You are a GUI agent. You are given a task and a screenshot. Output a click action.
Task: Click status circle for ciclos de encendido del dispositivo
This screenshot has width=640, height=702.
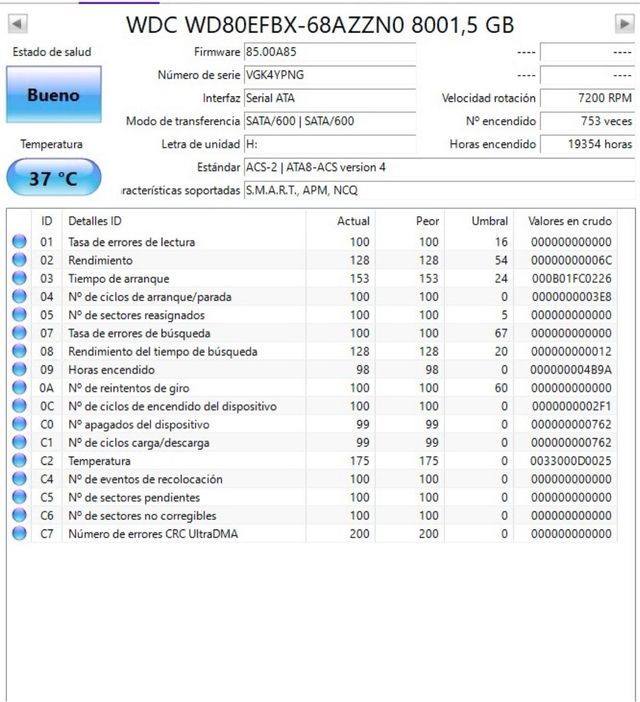19,406
